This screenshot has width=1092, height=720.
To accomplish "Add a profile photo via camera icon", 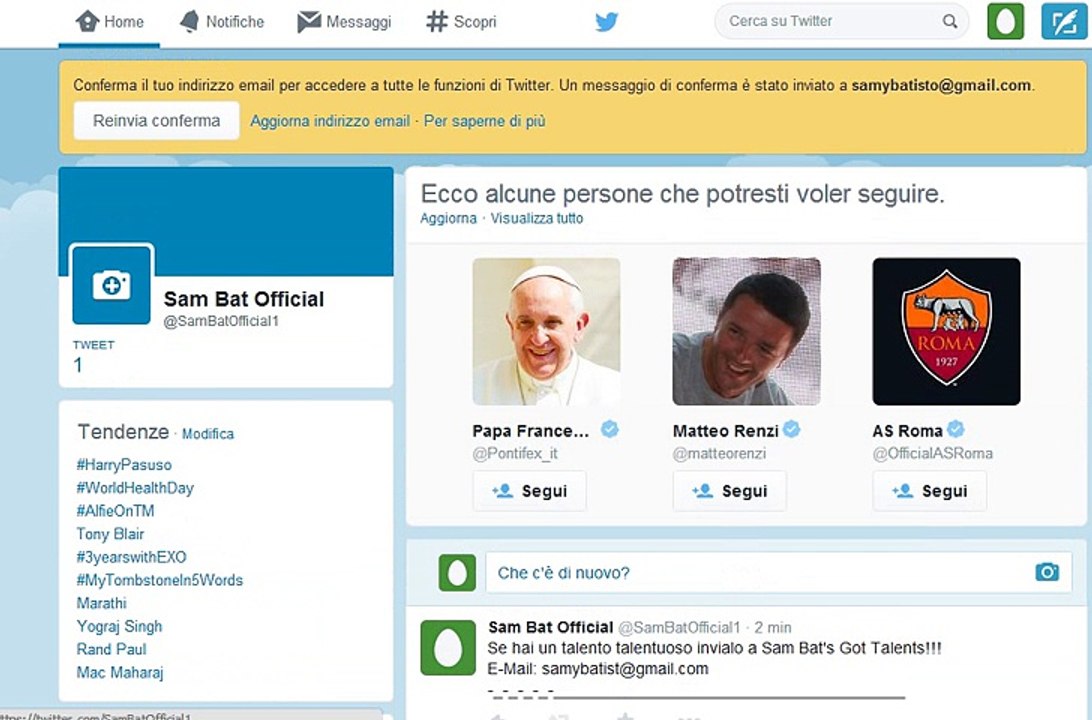I will (111, 285).
